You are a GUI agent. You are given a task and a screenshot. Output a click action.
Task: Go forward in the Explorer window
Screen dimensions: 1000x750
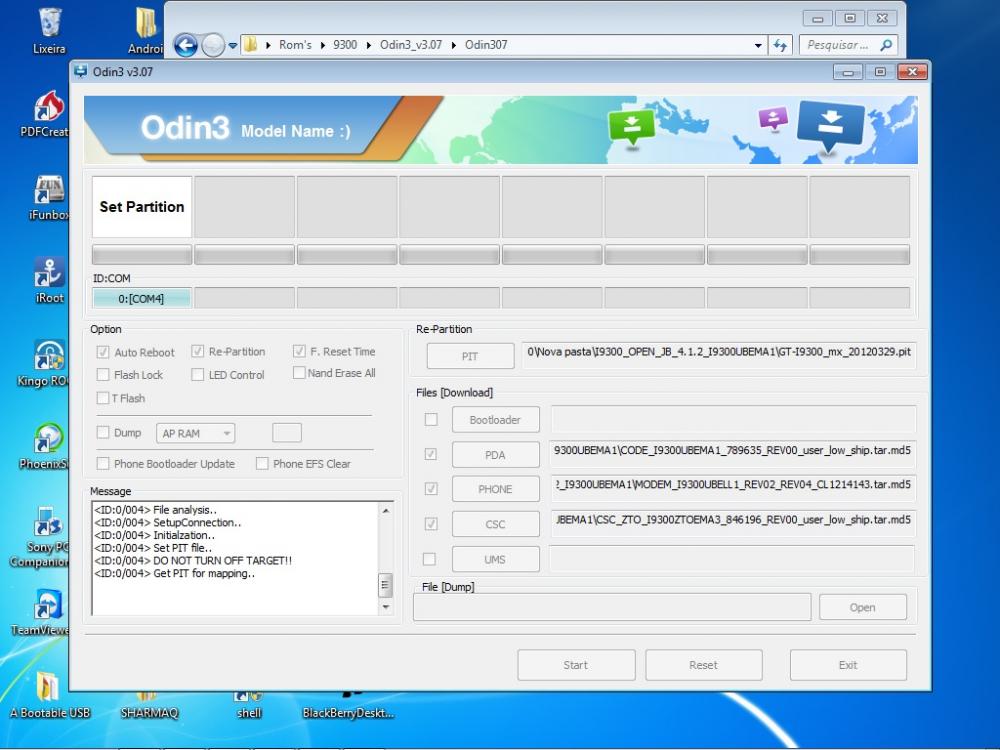(213, 45)
